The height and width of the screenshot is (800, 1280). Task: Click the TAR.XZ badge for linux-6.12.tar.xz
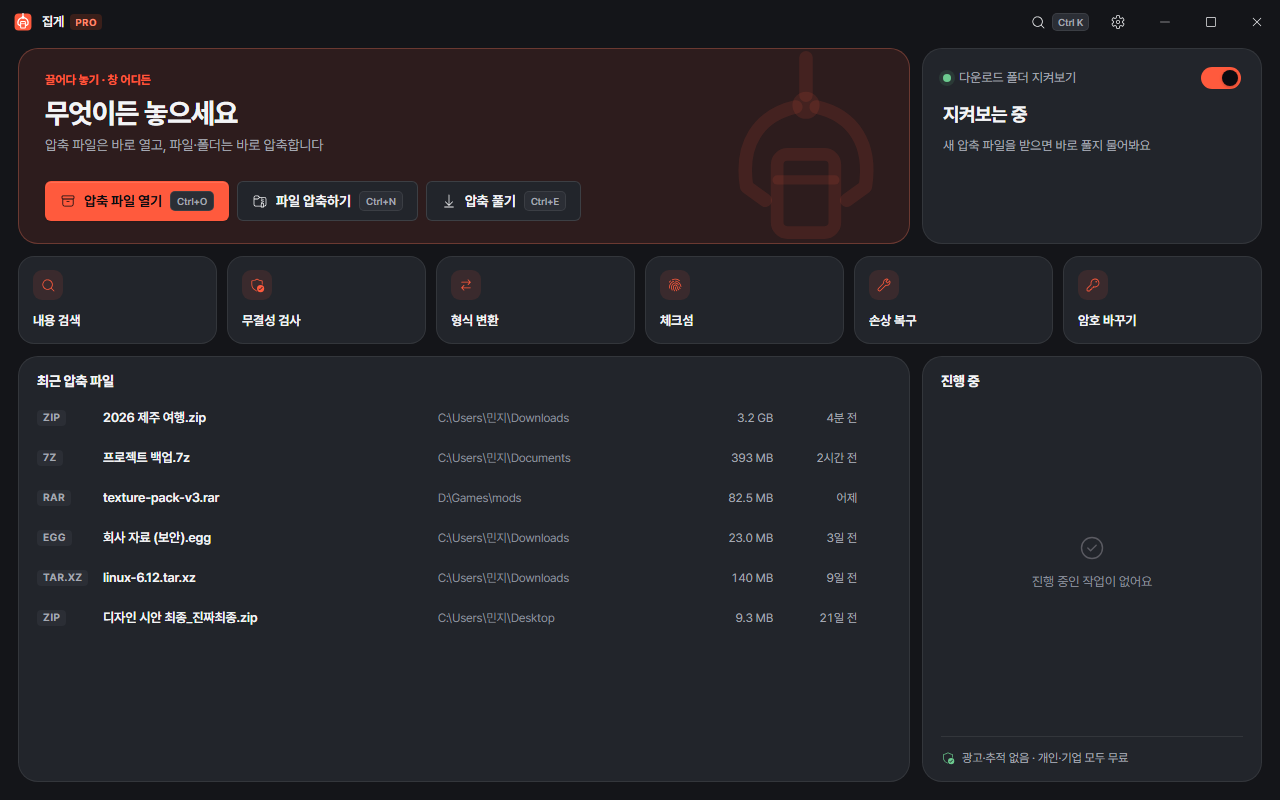[63, 578]
